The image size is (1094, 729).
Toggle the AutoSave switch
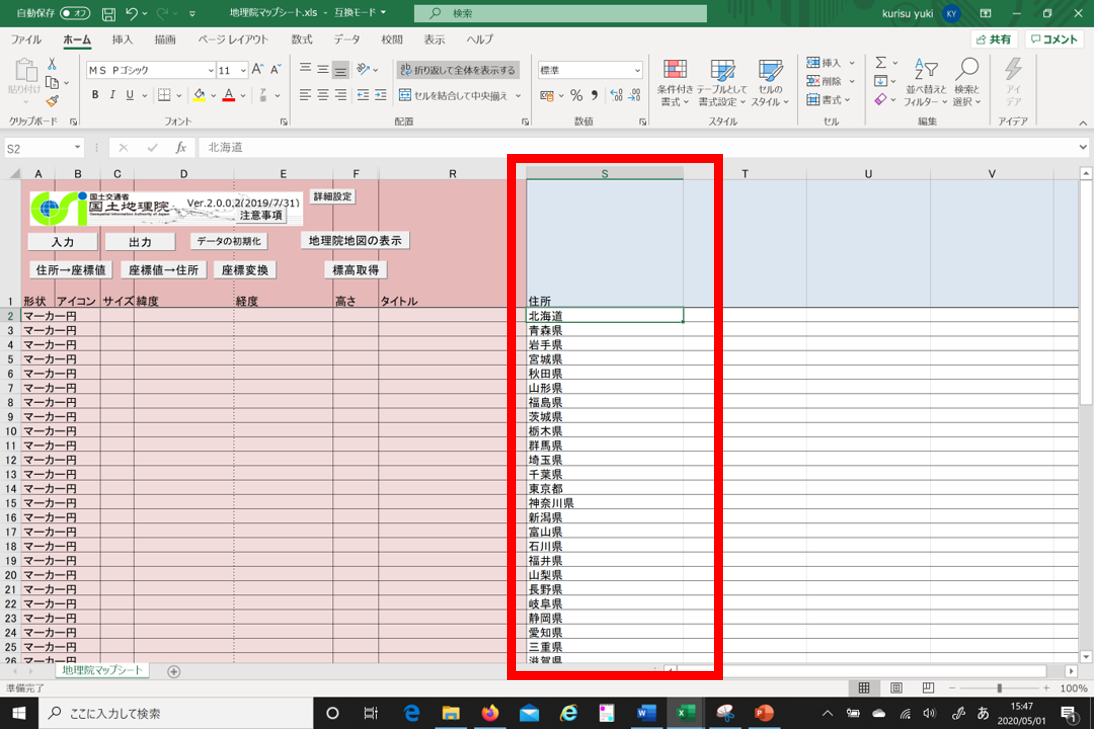[x=75, y=13]
